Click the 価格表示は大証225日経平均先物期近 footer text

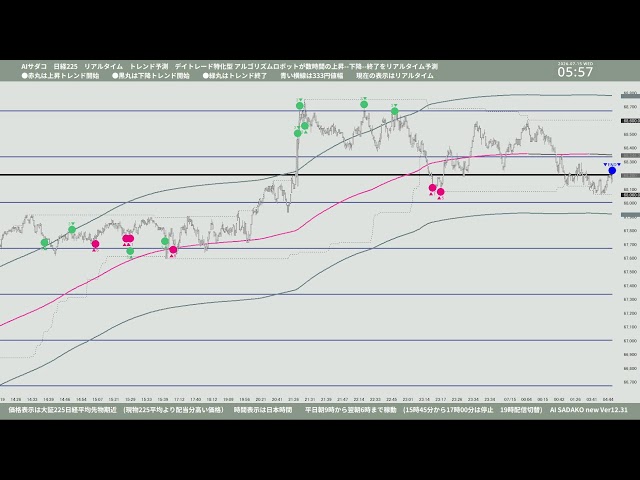[62, 409]
